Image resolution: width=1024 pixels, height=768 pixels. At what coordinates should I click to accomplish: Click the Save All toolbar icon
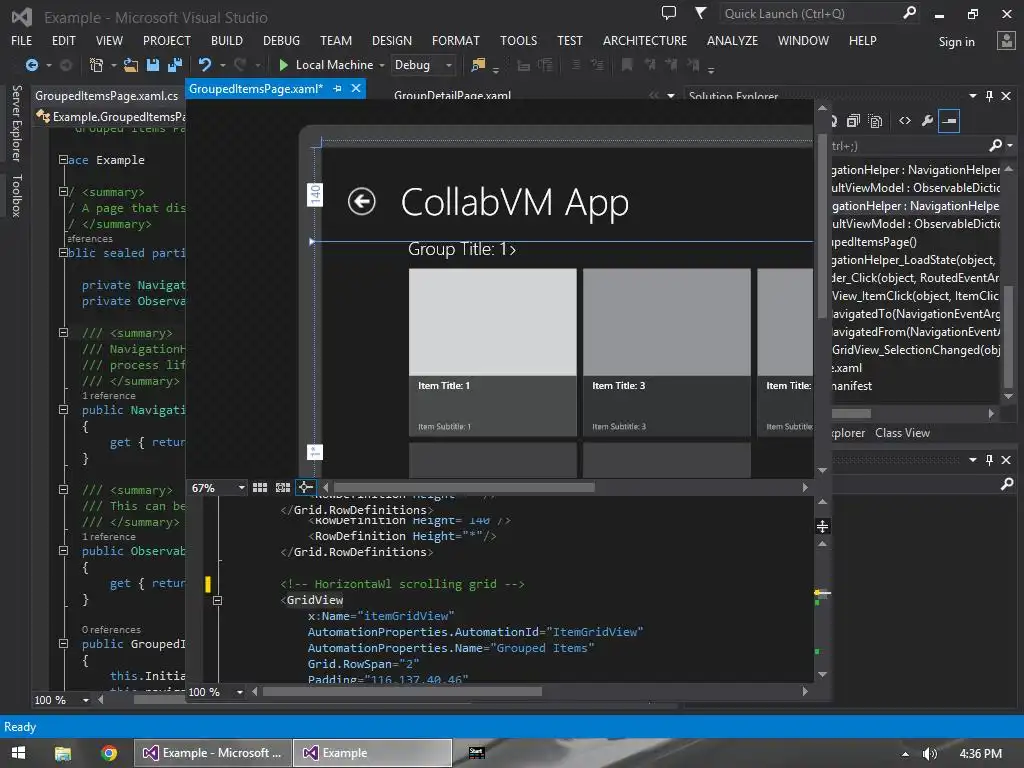coord(175,65)
